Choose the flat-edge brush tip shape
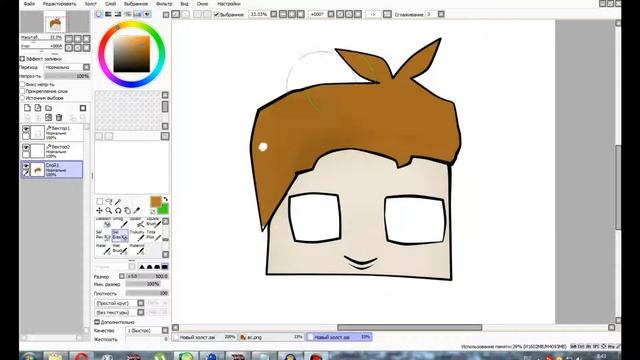The image size is (640, 360). point(164,267)
